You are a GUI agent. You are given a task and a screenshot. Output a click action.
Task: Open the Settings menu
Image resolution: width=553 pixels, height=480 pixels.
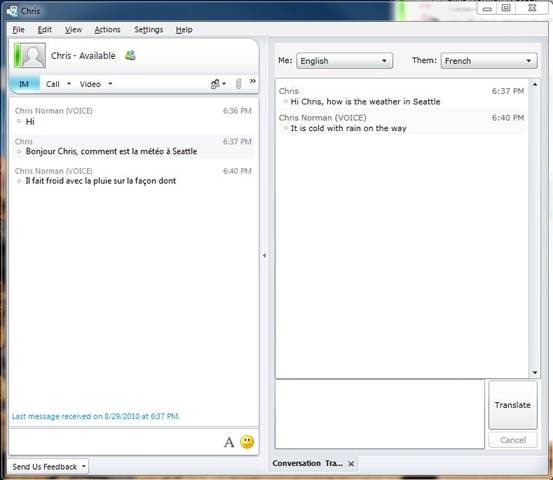coord(148,30)
